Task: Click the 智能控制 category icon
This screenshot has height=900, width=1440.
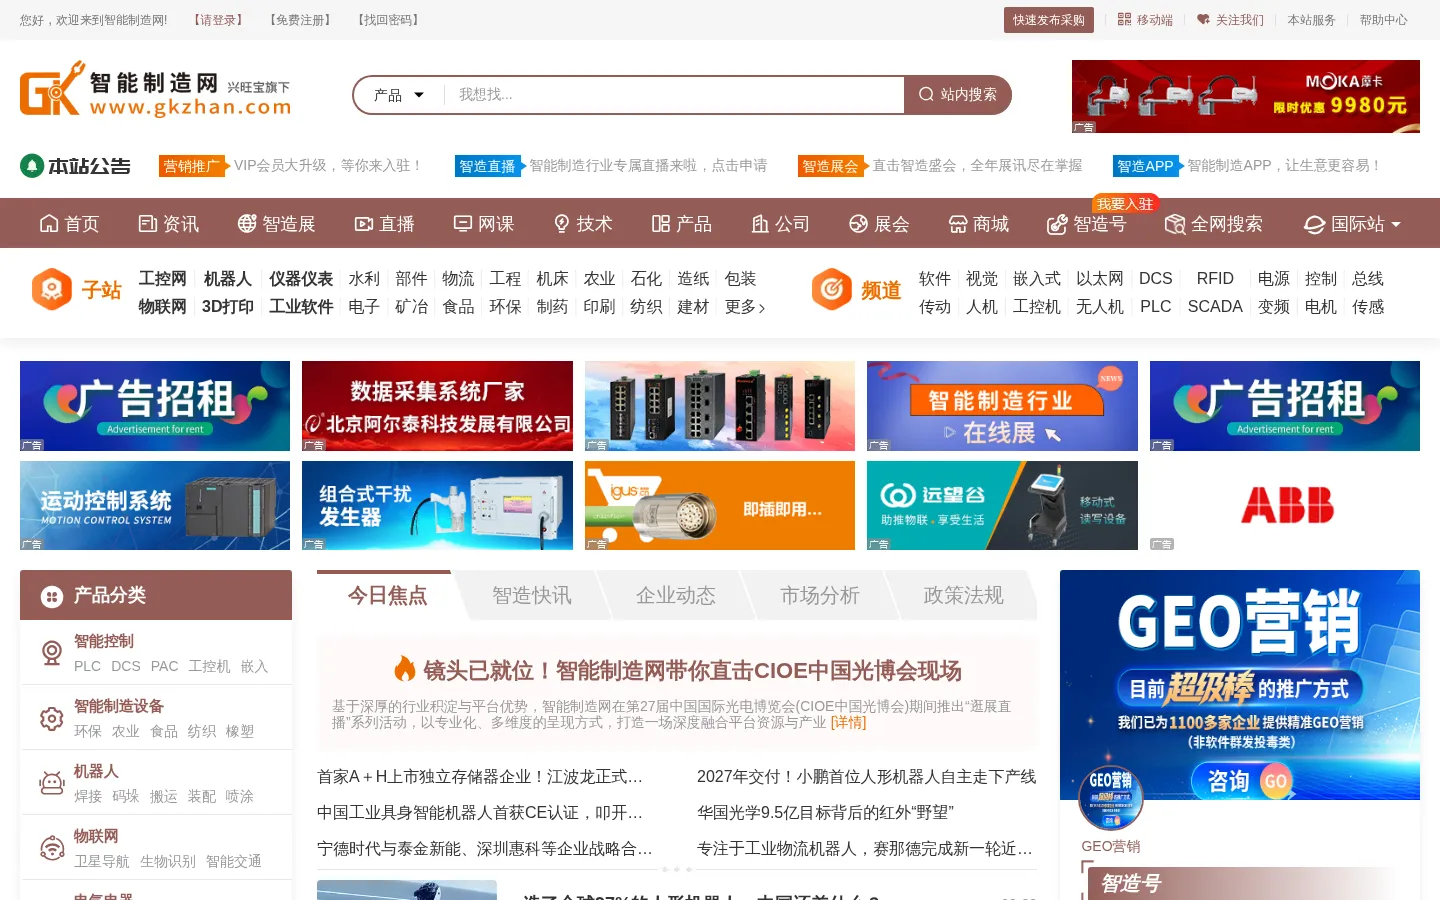Action: (x=52, y=653)
